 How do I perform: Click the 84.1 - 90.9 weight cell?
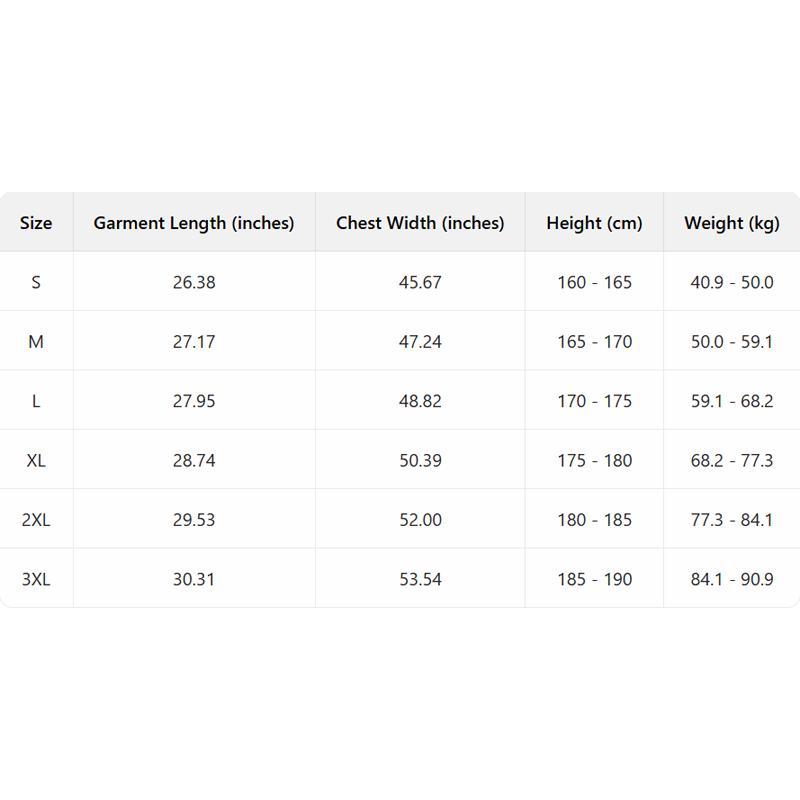pyautogui.click(x=732, y=579)
